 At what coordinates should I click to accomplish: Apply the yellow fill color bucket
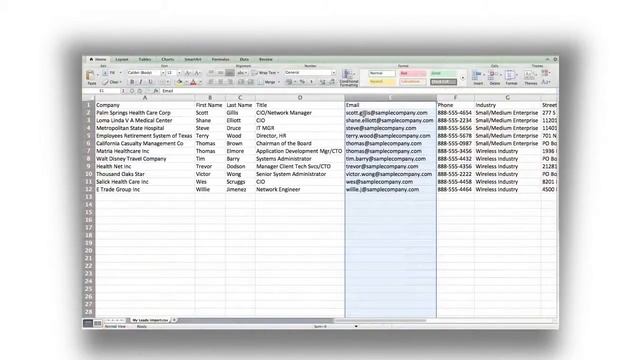pyautogui.click(x=180, y=82)
